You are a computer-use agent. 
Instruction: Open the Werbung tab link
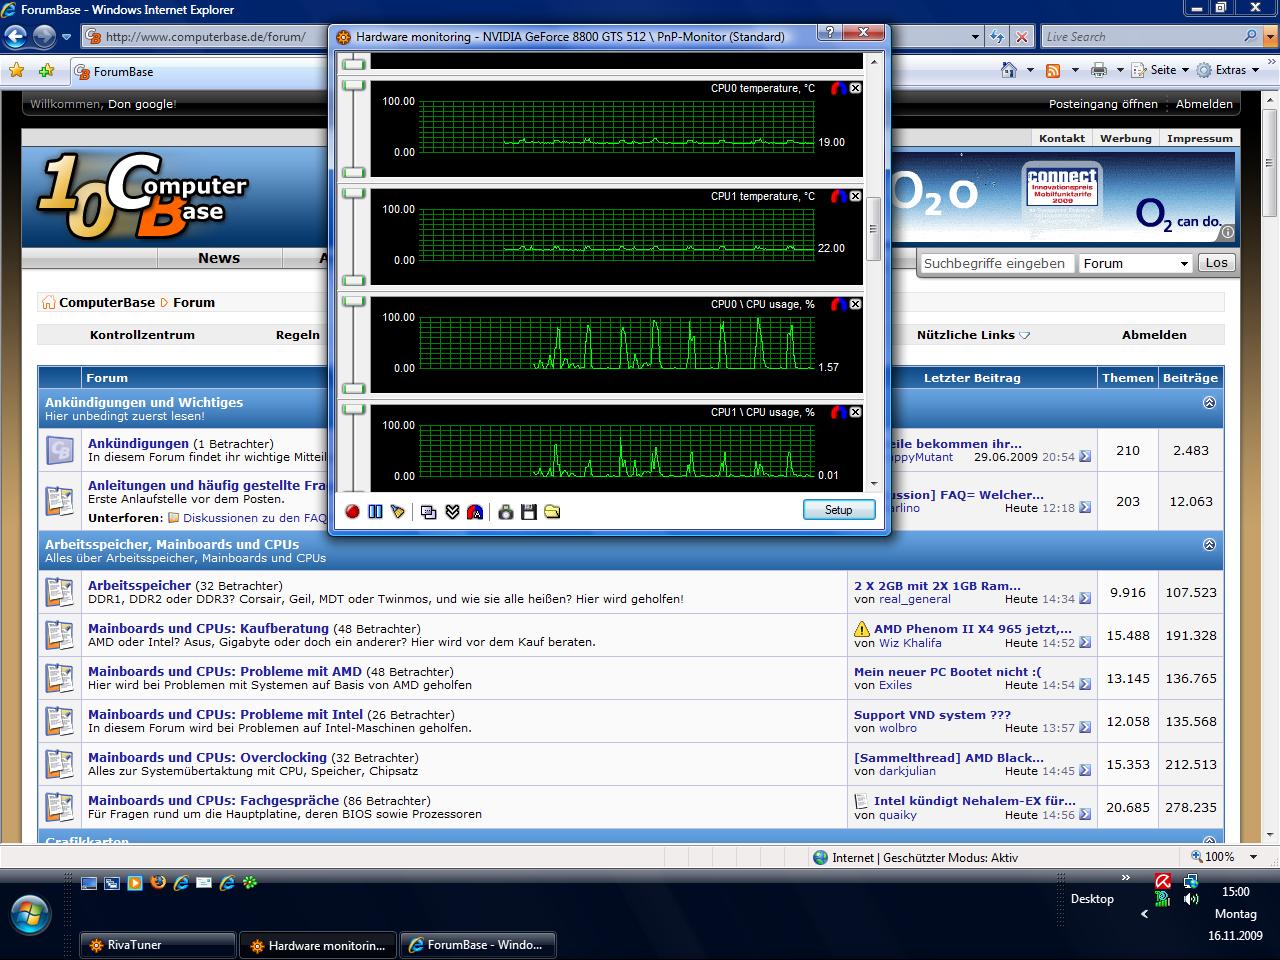[x=1126, y=138]
